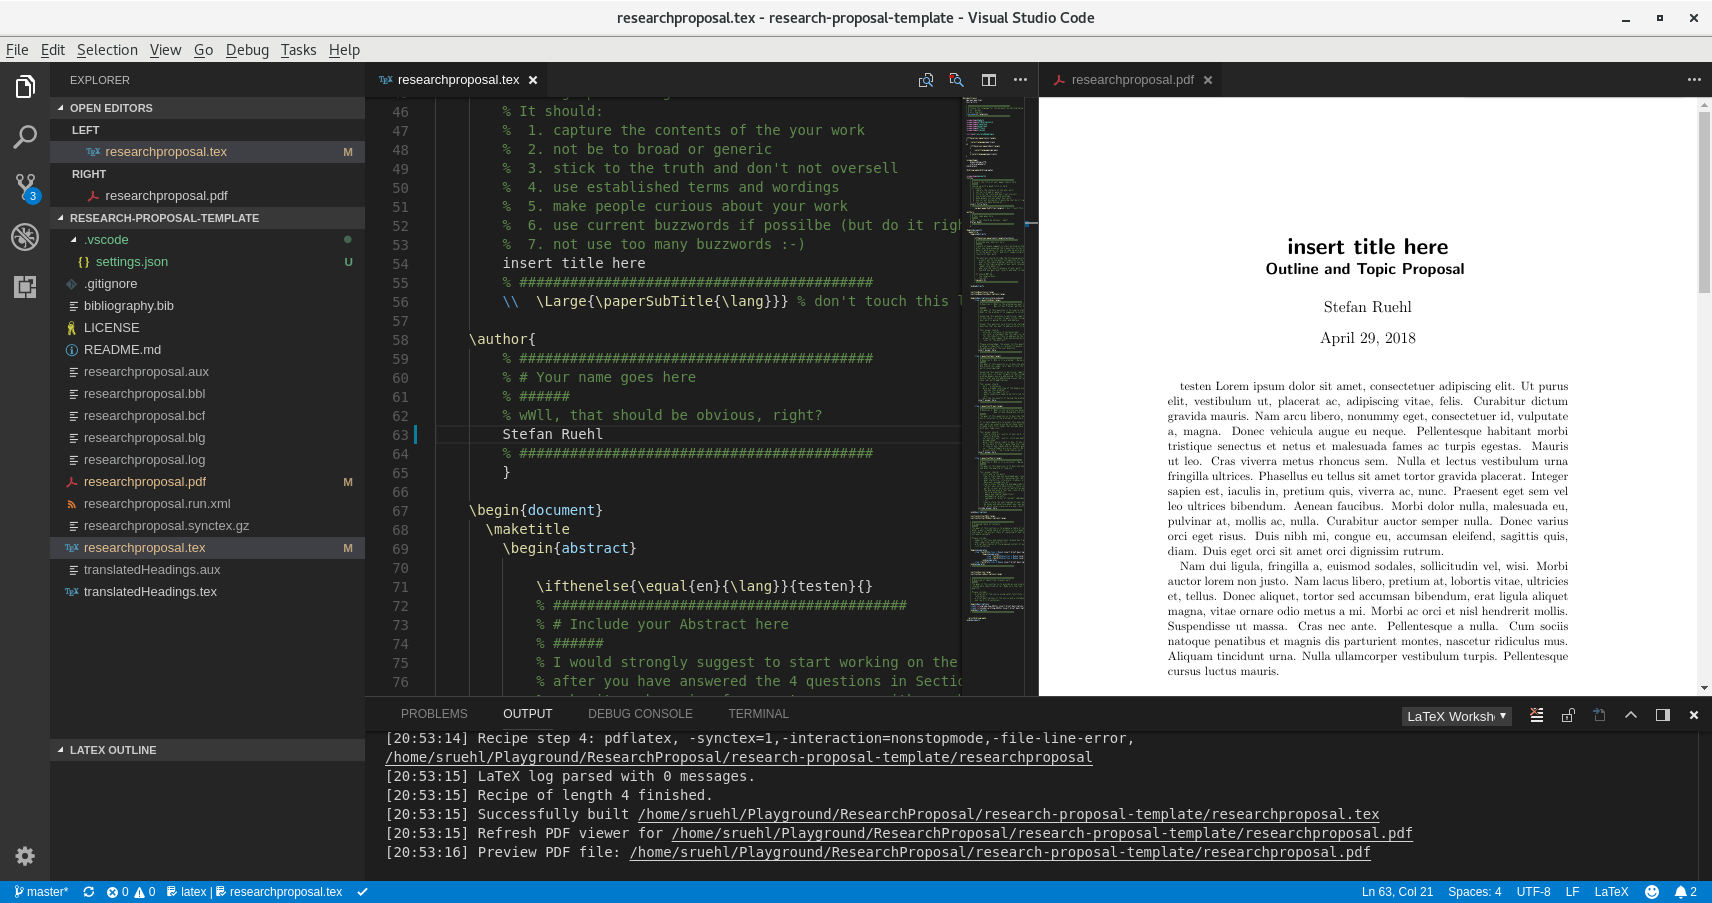Follow the Successfully built researchproposal.tex path link
Viewport: 1712px width, 903px height.
[1008, 815]
